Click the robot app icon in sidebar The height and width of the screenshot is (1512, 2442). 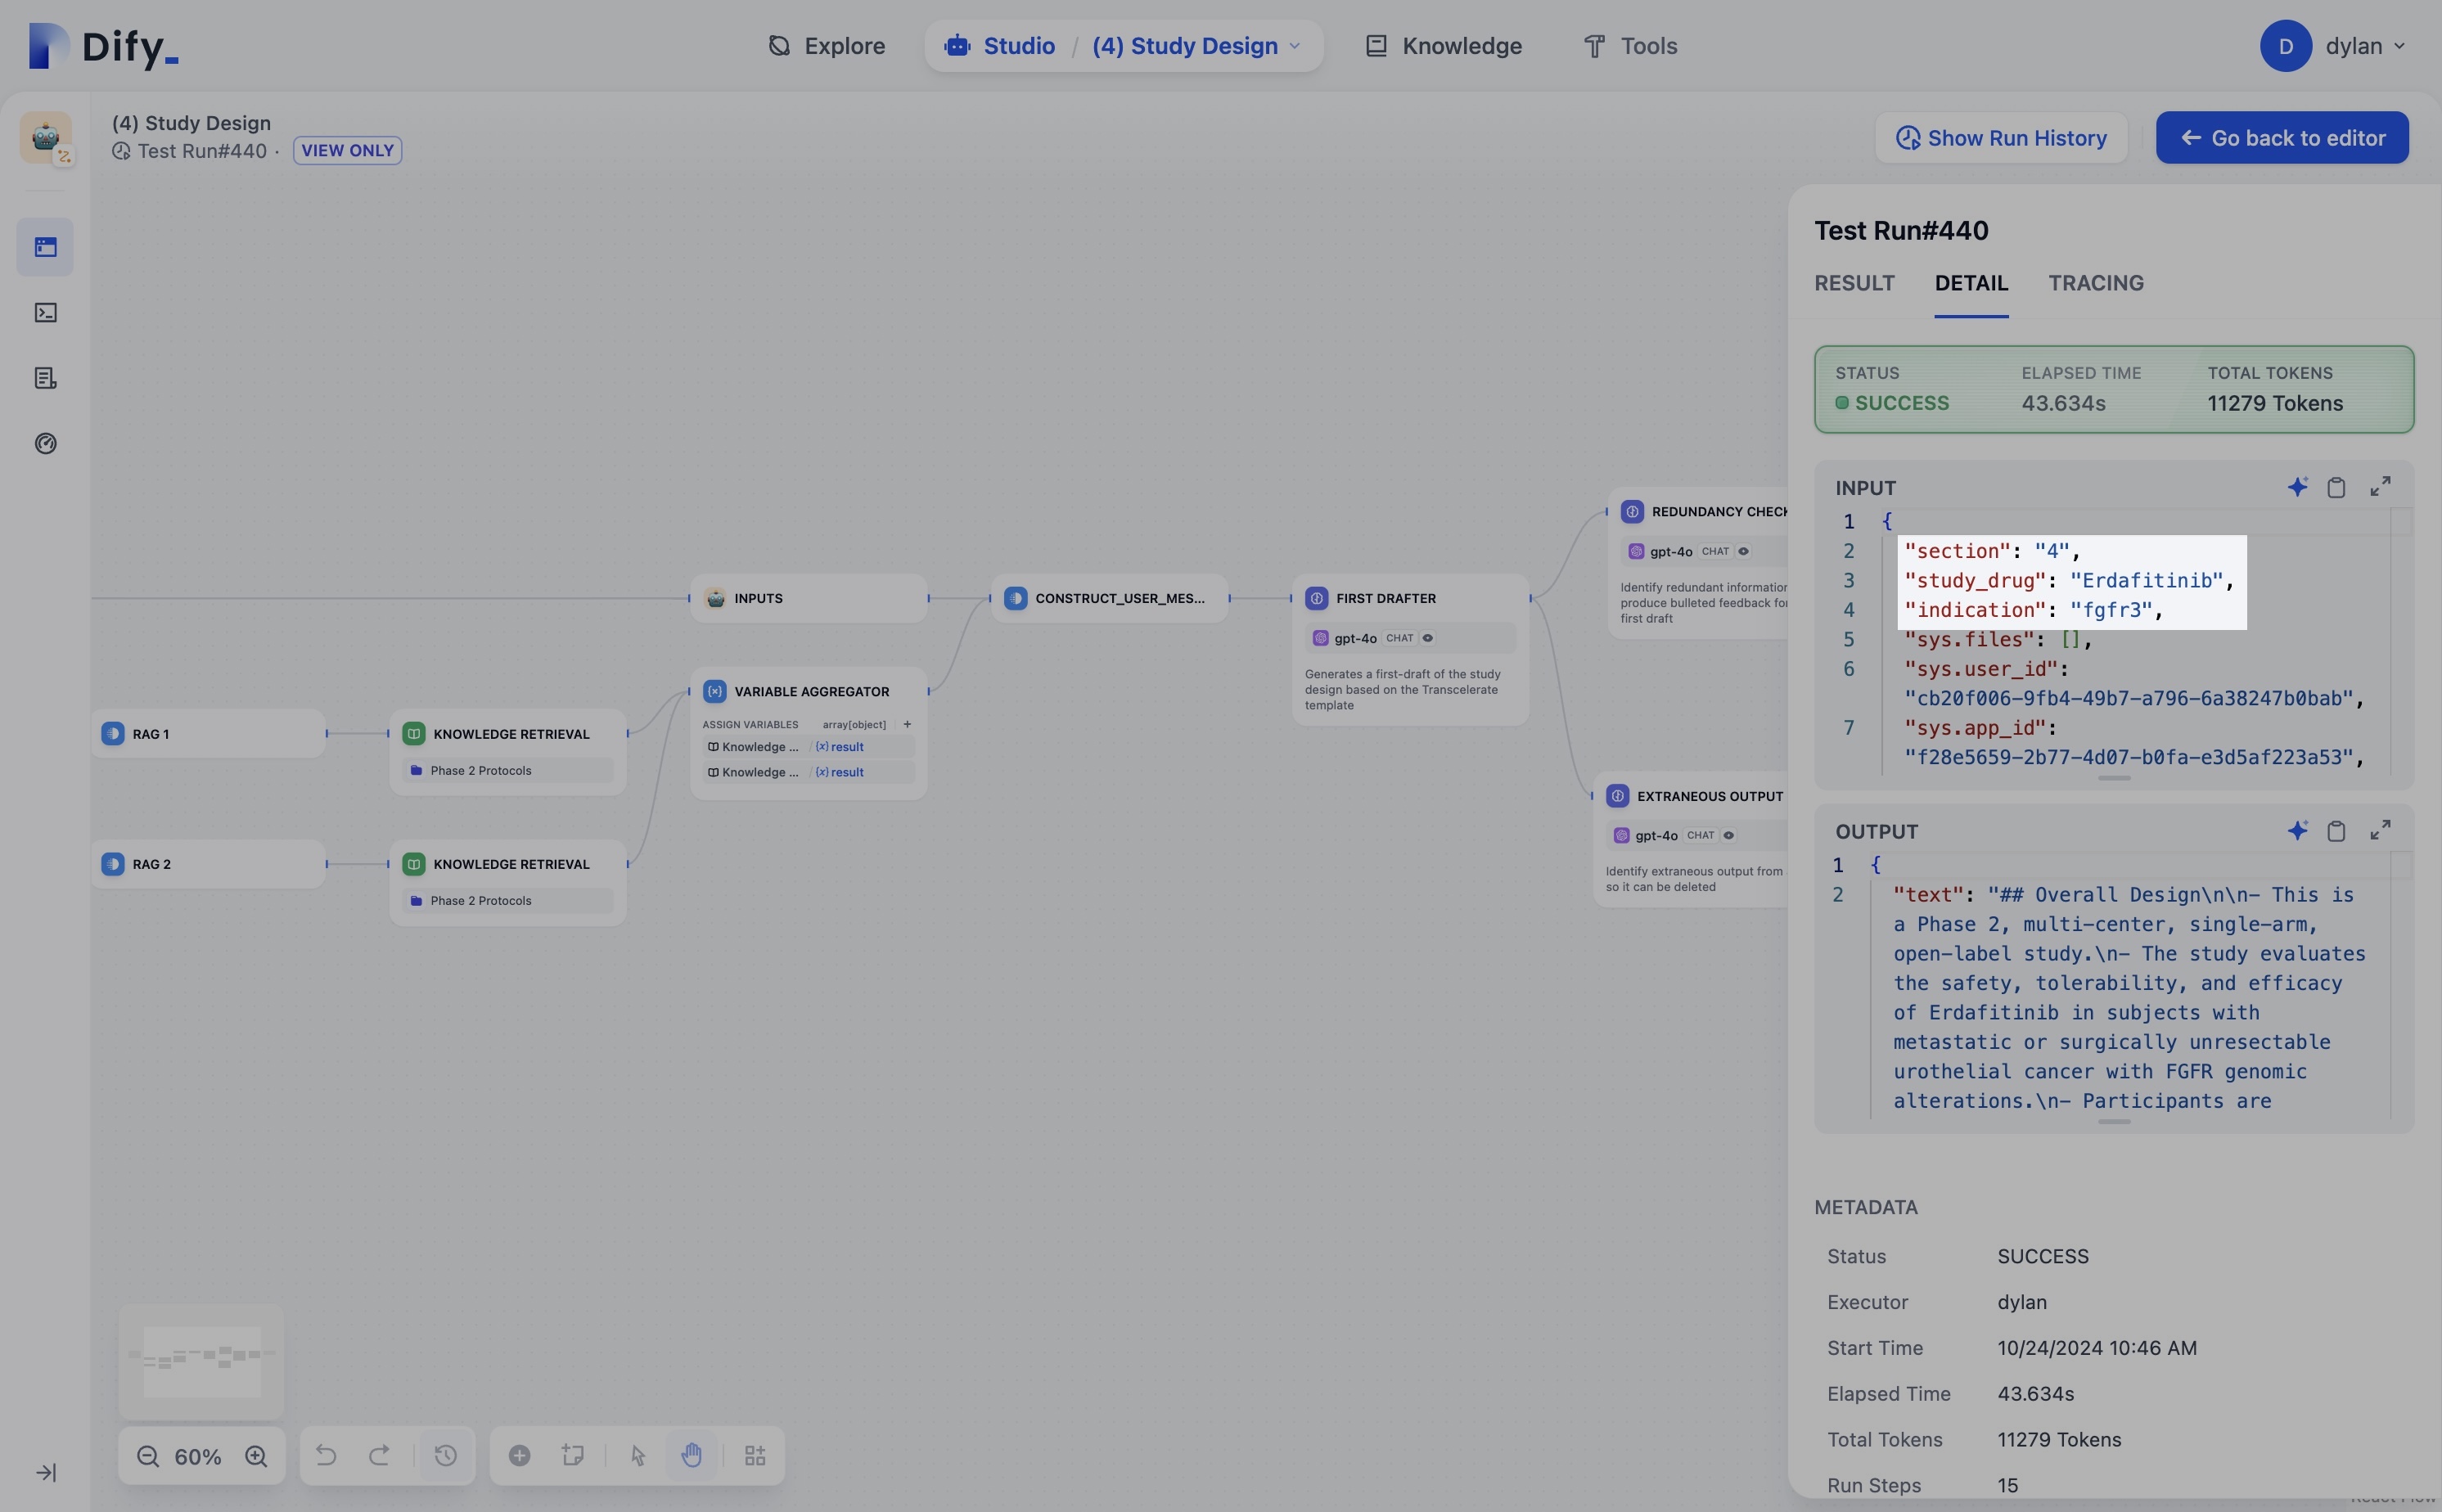click(46, 138)
